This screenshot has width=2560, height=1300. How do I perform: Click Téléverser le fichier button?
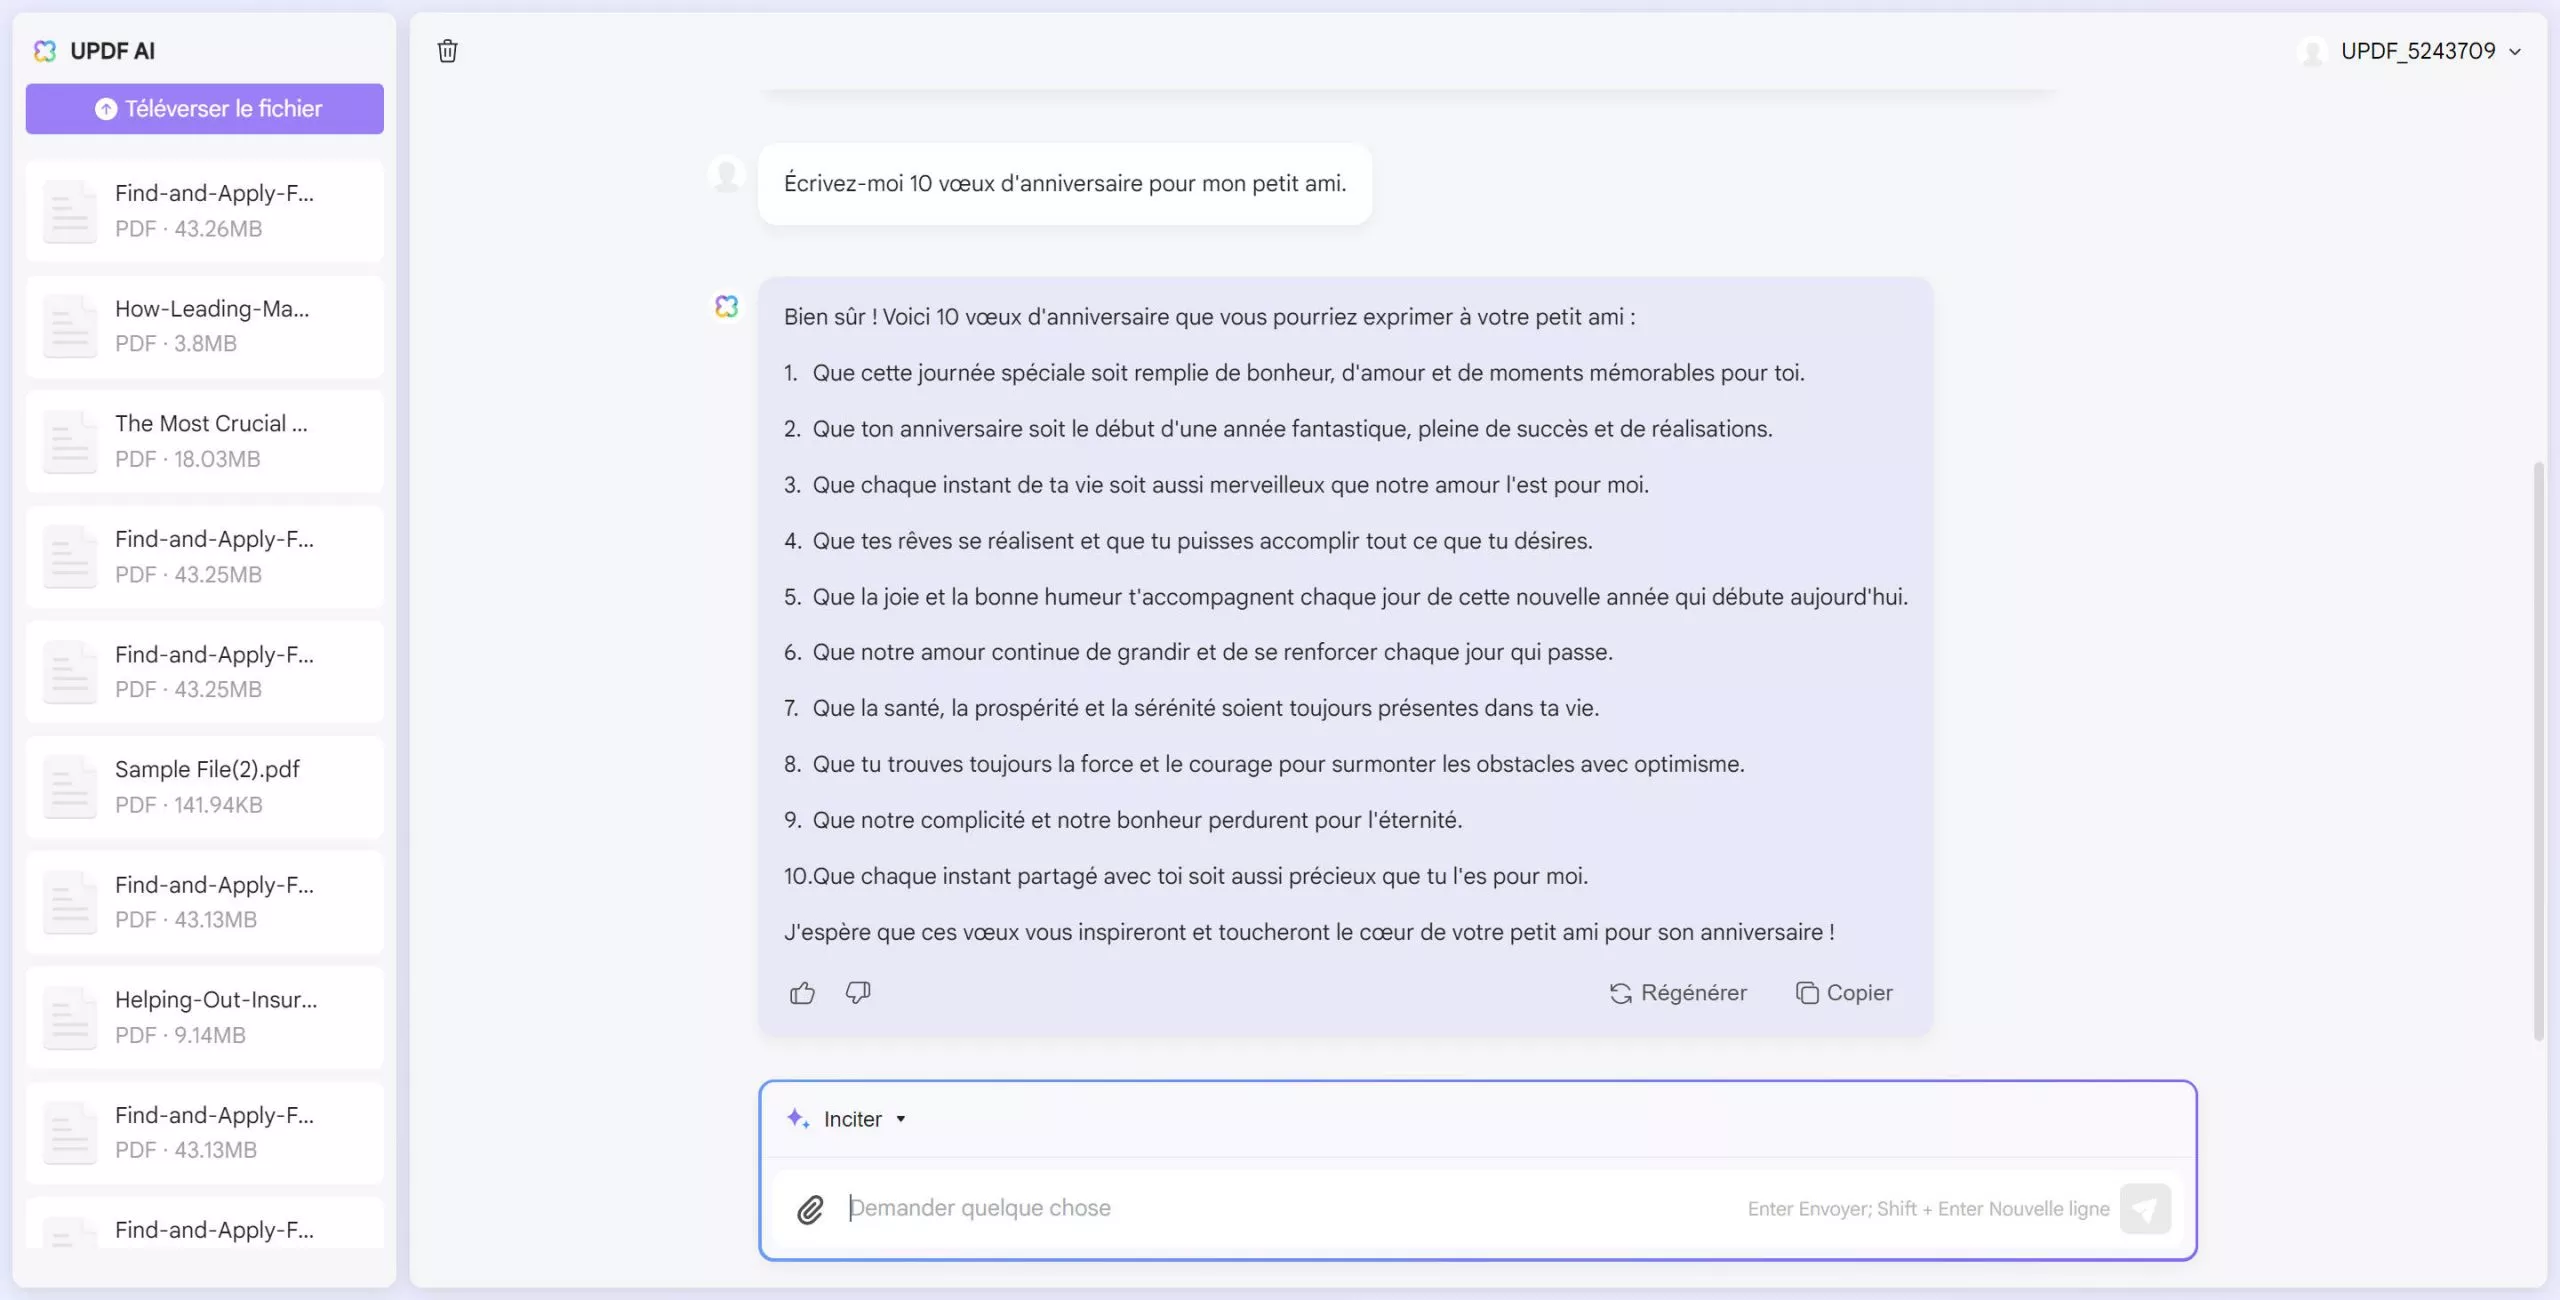pyautogui.click(x=205, y=109)
